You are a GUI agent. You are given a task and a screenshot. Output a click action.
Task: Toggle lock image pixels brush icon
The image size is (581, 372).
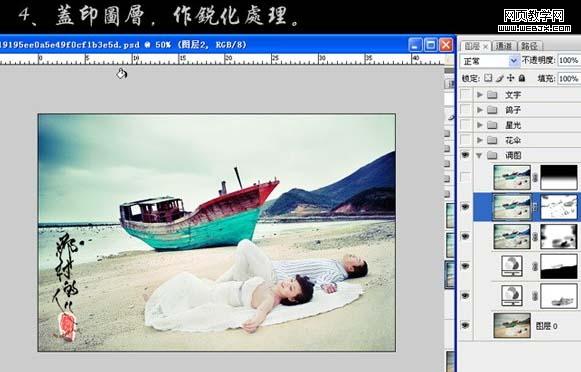[500, 78]
